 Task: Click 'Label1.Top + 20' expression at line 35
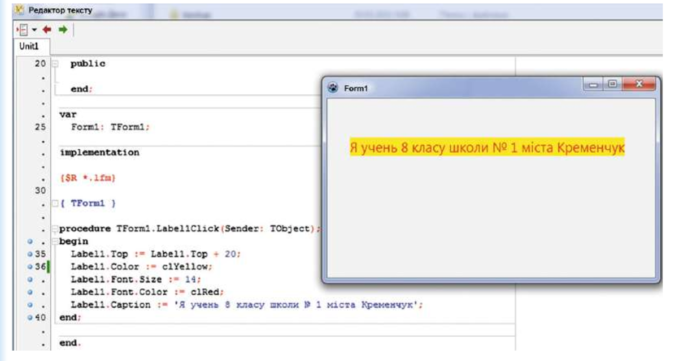point(193,254)
